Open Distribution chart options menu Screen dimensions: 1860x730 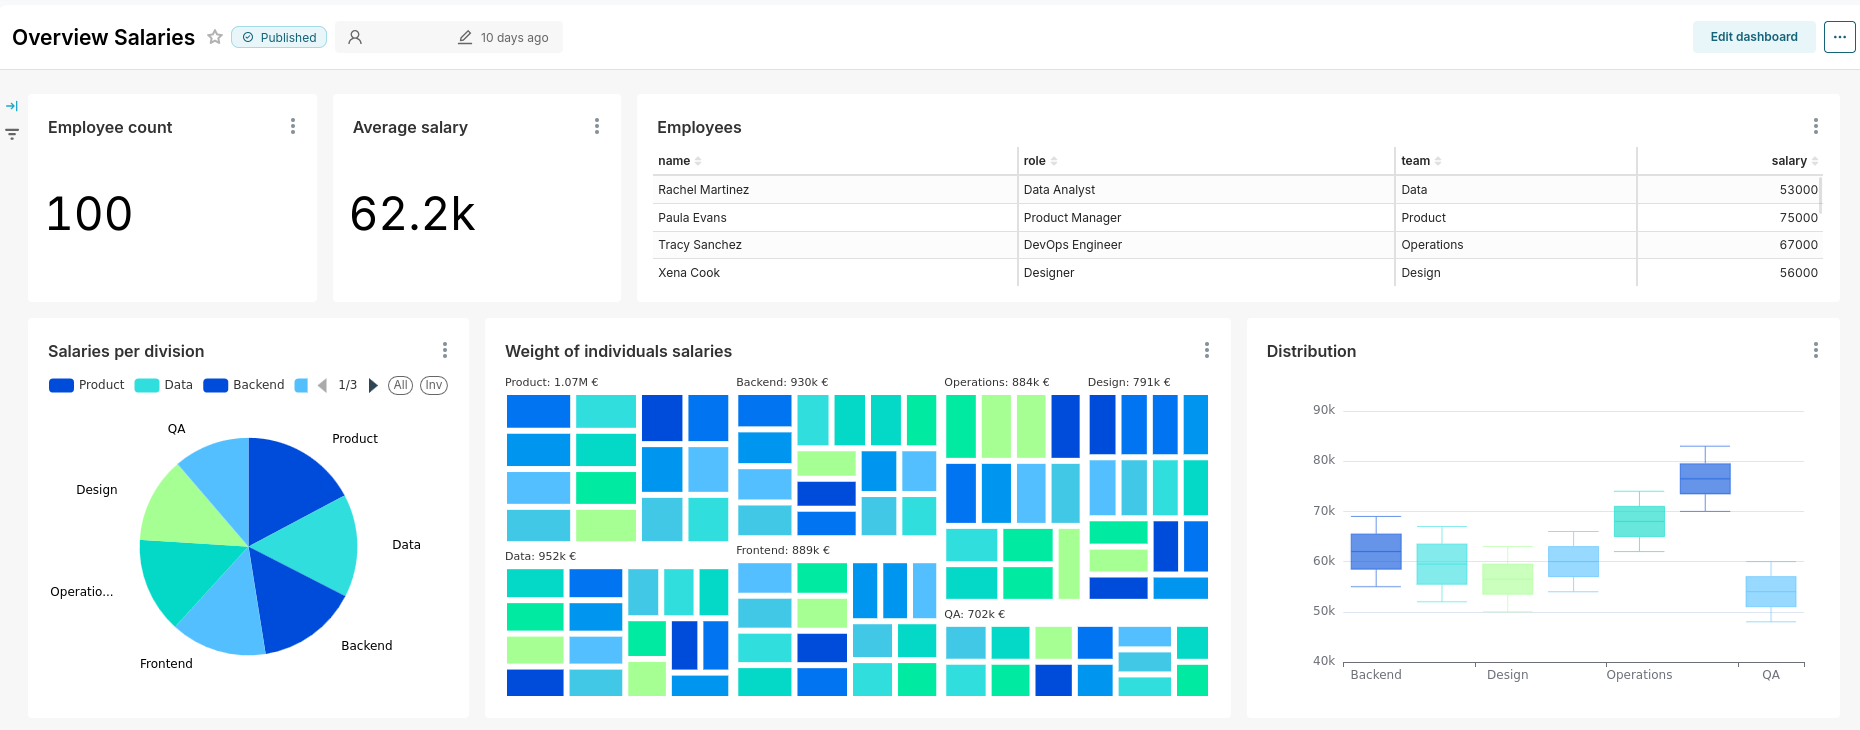click(x=1815, y=350)
